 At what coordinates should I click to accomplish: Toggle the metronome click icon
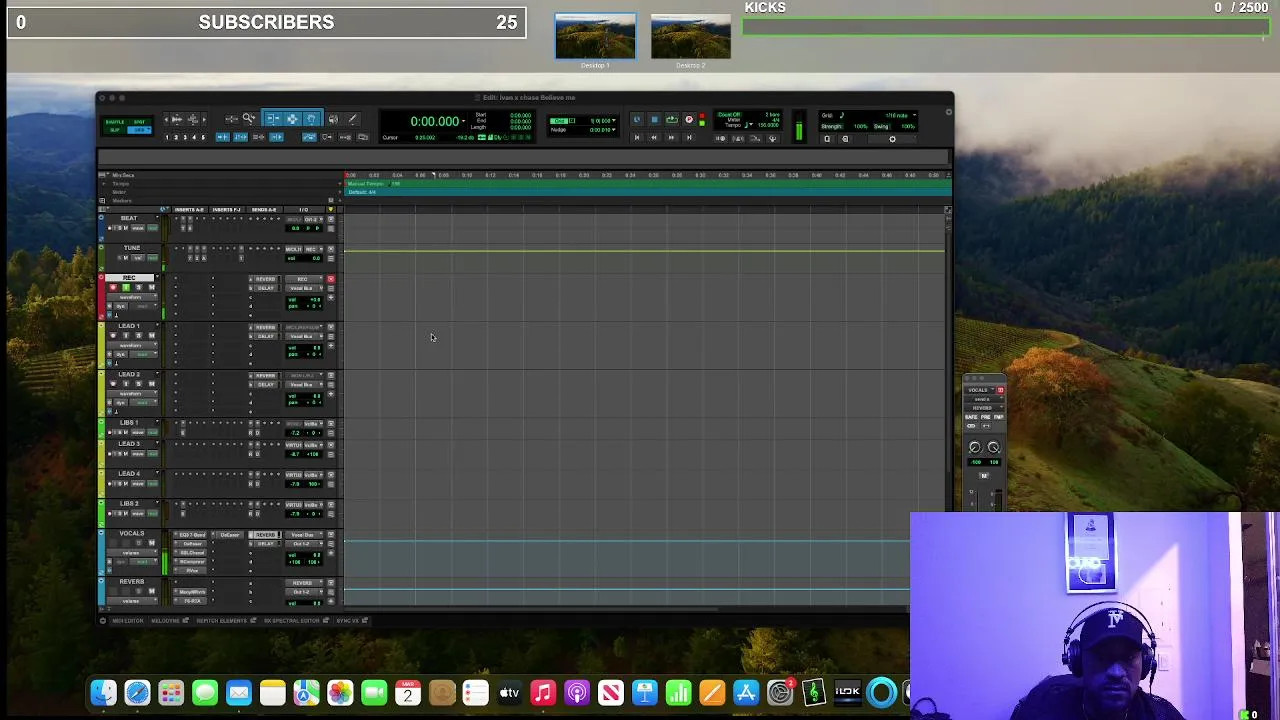coord(738,138)
